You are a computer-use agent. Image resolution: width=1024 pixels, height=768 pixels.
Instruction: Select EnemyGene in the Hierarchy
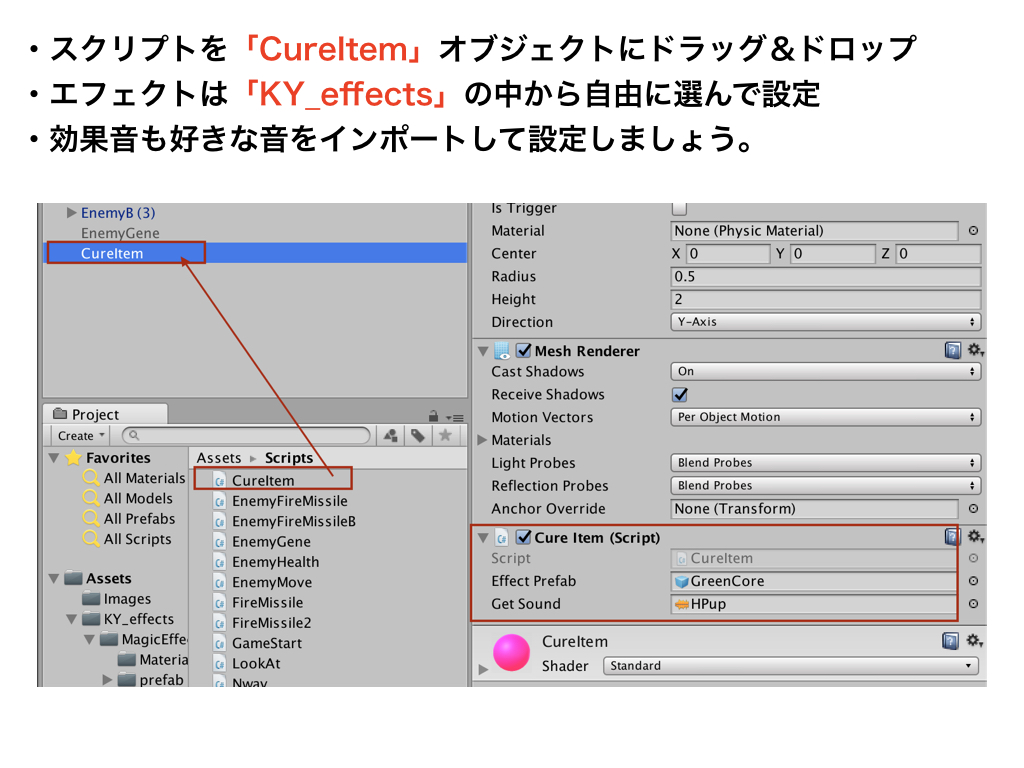pyautogui.click(x=120, y=233)
